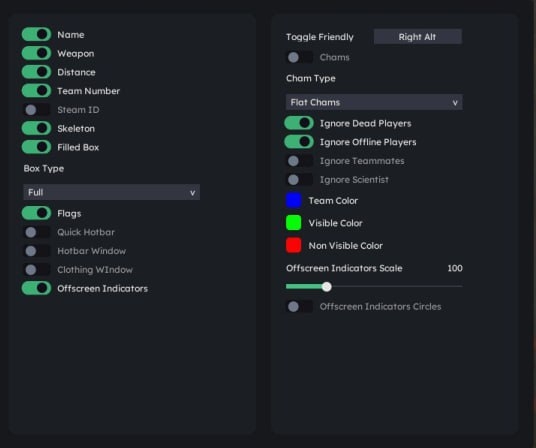Switch off the Skeleton toggle
536x448 pixels.
(x=36, y=128)
